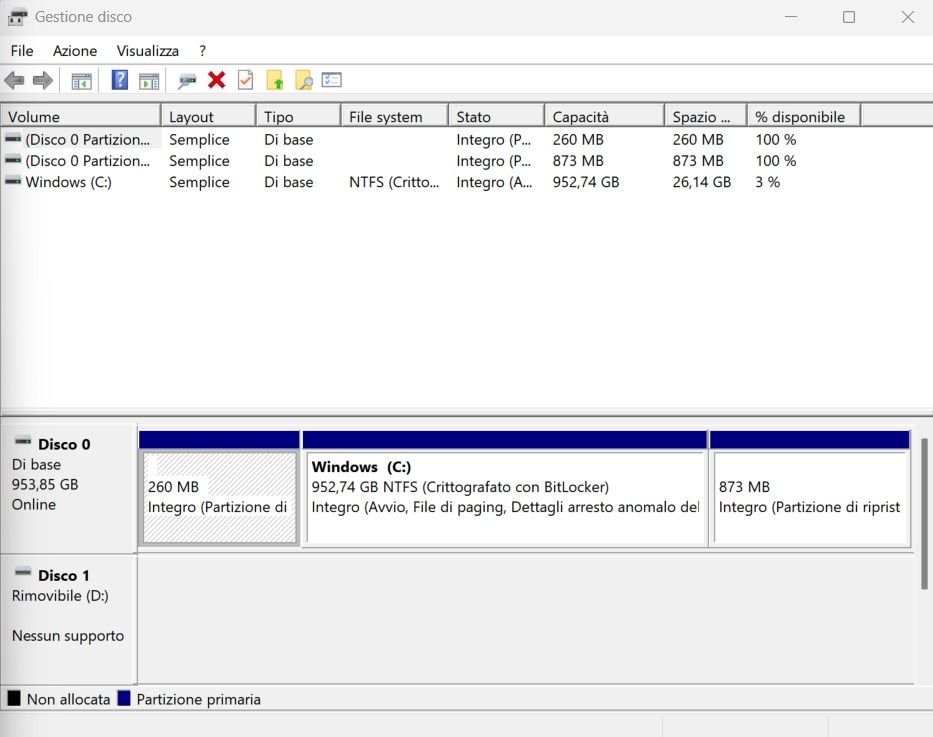Viewport: 933px width, 737px height.
Task: Click the drive icon of the 873 MB volume row
Action: pos(13,160)
